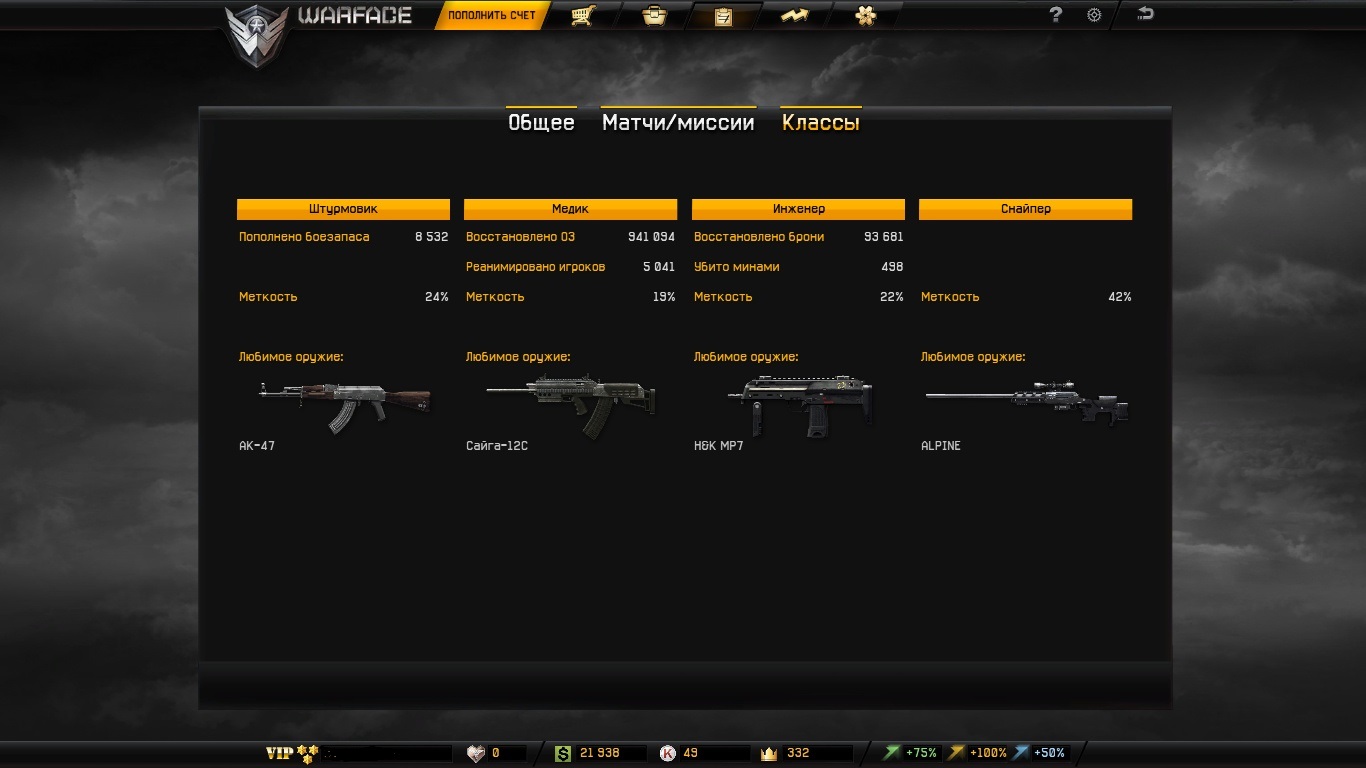Click the ALPINE weapon name
Screen dimensions: 1366x768
pos(940,446)
